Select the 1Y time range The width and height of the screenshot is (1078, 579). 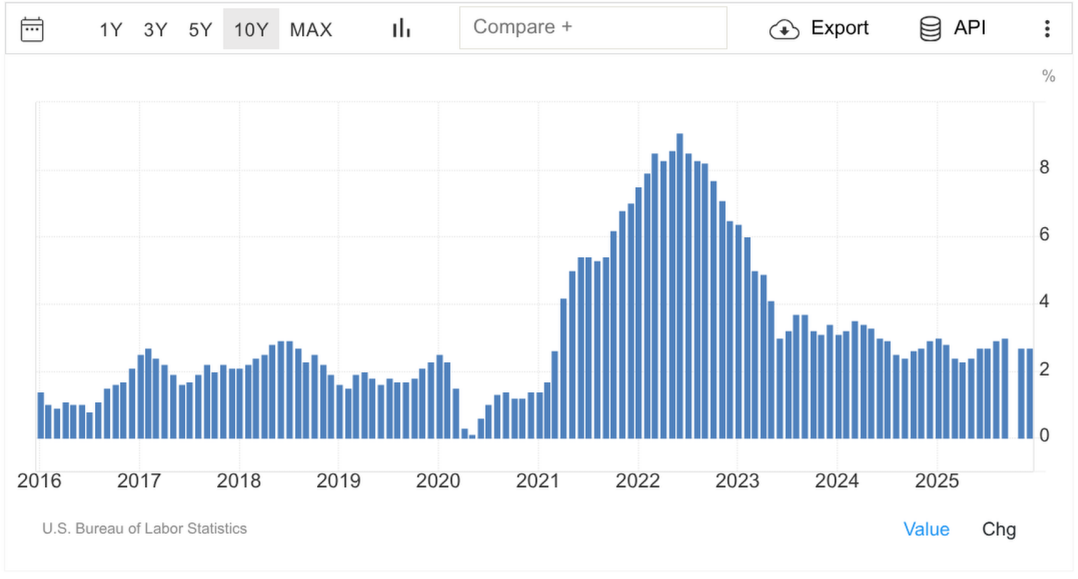[110, 30]
